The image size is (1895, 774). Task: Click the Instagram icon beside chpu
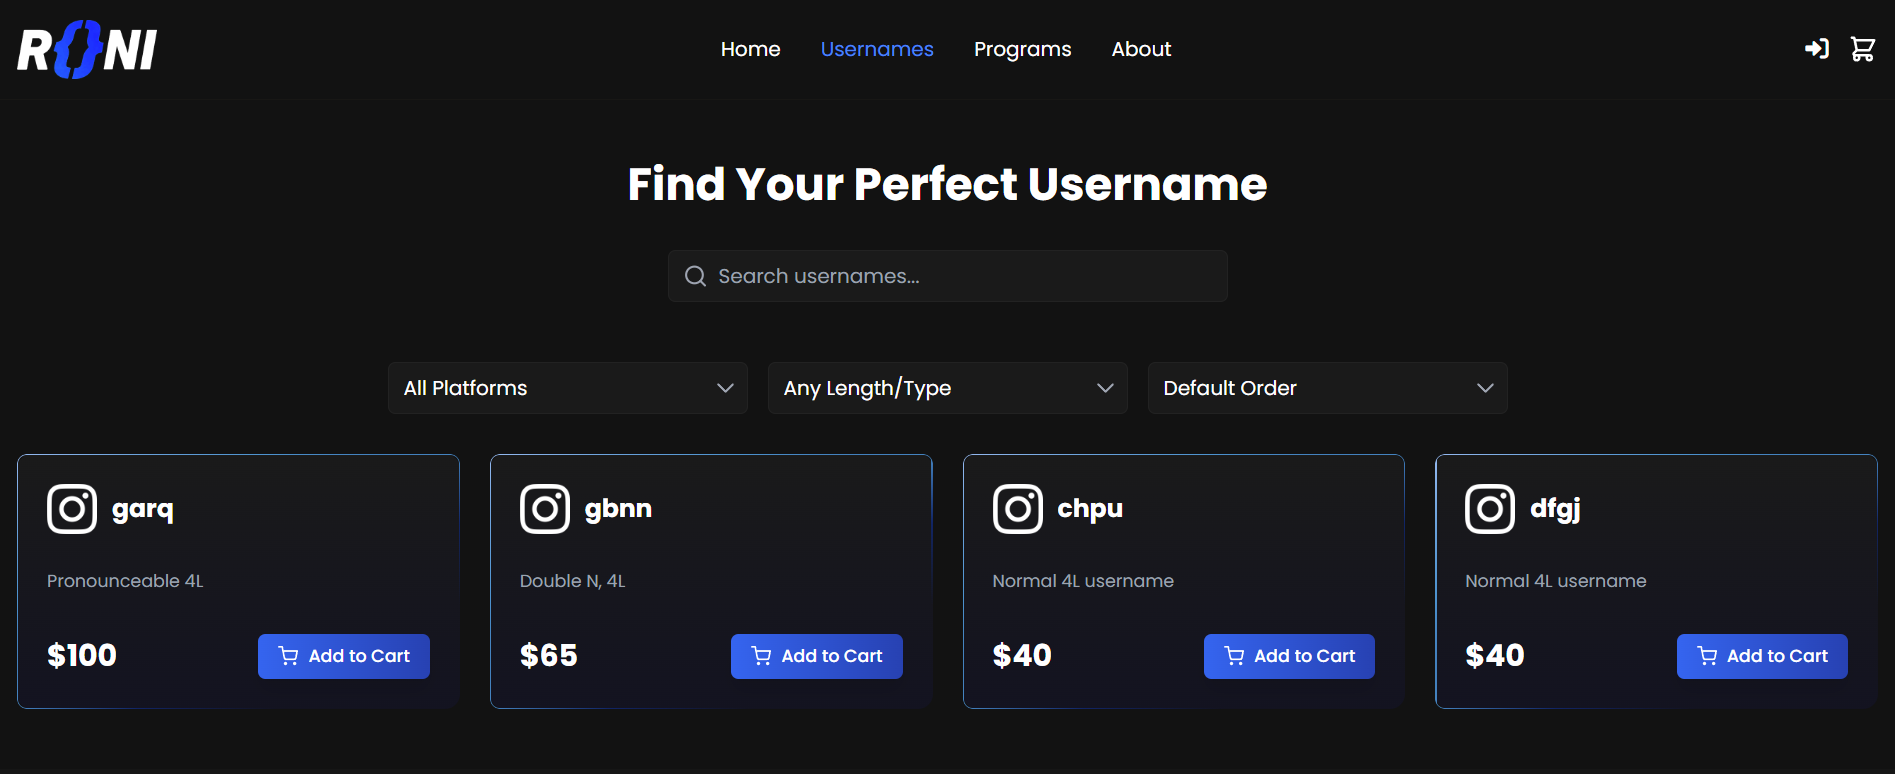click(x=1018, y=509)
